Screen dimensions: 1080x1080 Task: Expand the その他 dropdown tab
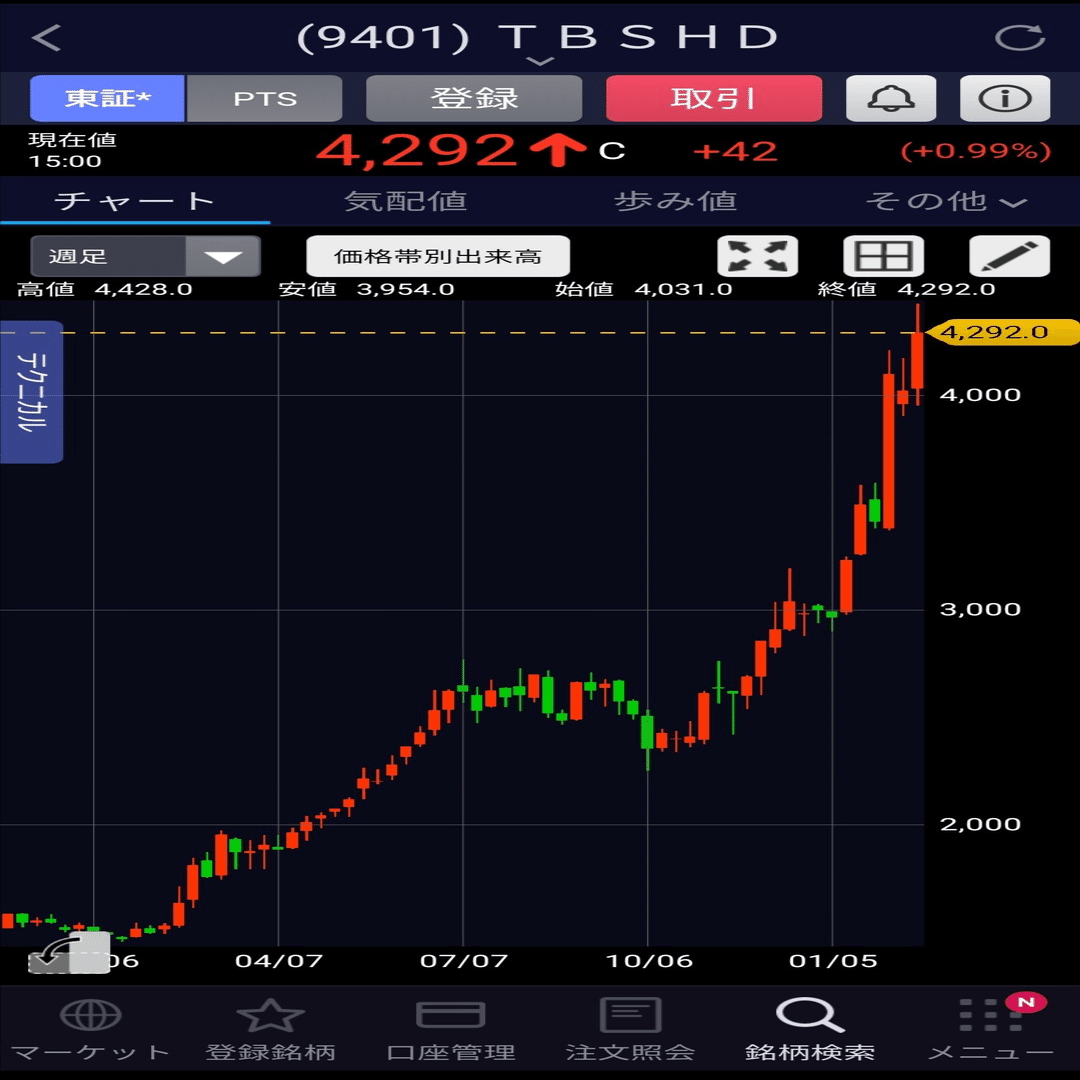[x=945, y=201]
